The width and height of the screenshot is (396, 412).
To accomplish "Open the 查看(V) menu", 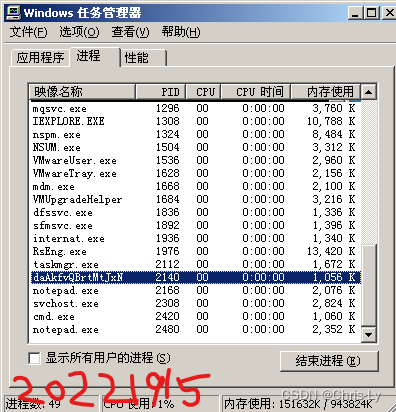I will [x=130, y=32].
